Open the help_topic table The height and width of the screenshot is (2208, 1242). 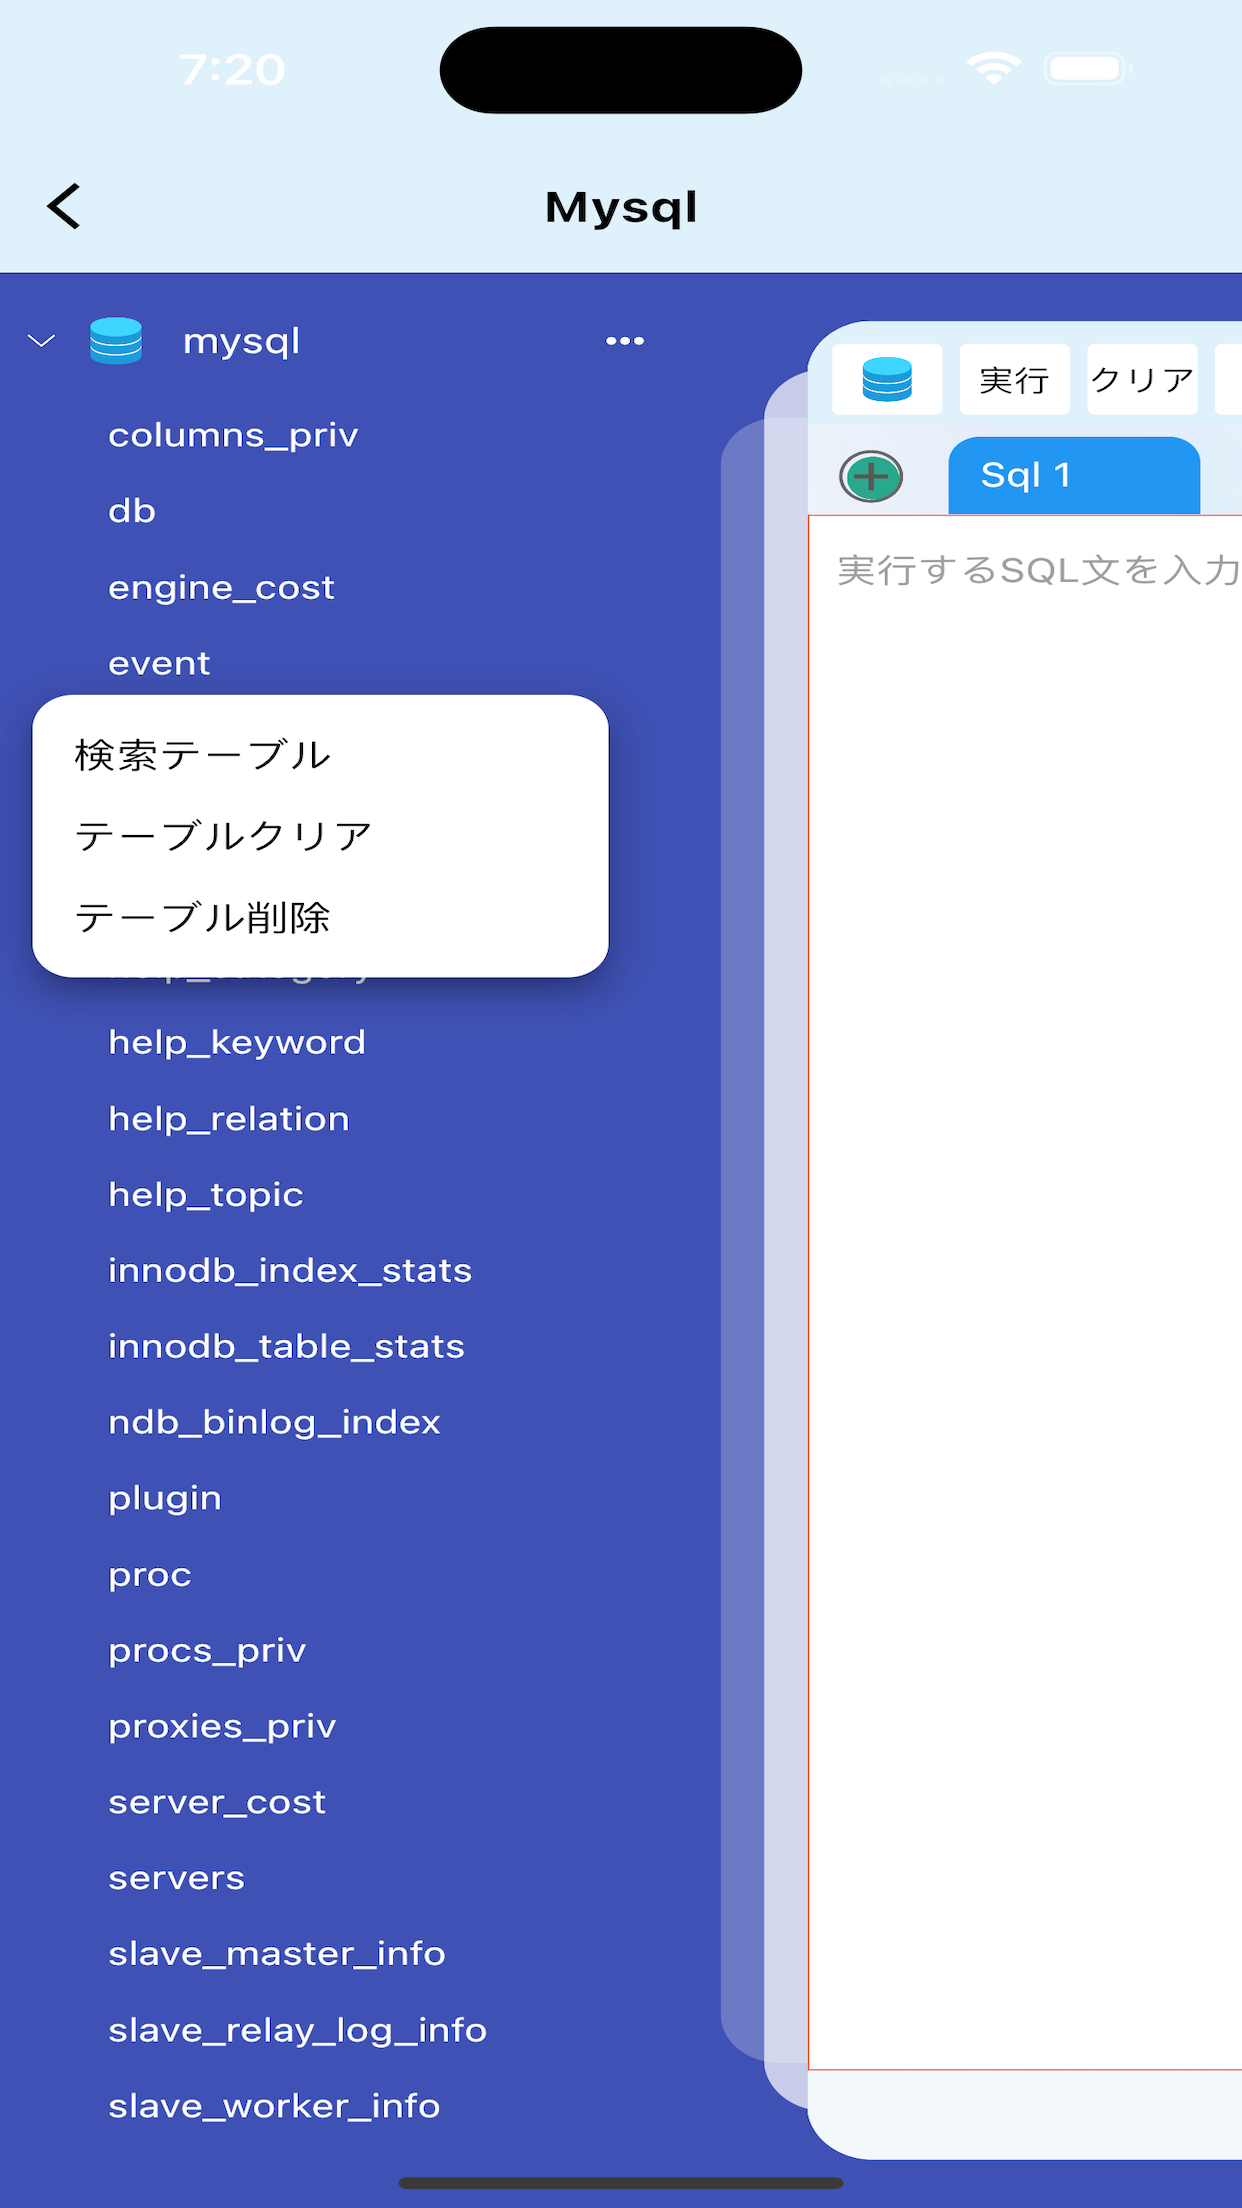(x=205, y=1194)
